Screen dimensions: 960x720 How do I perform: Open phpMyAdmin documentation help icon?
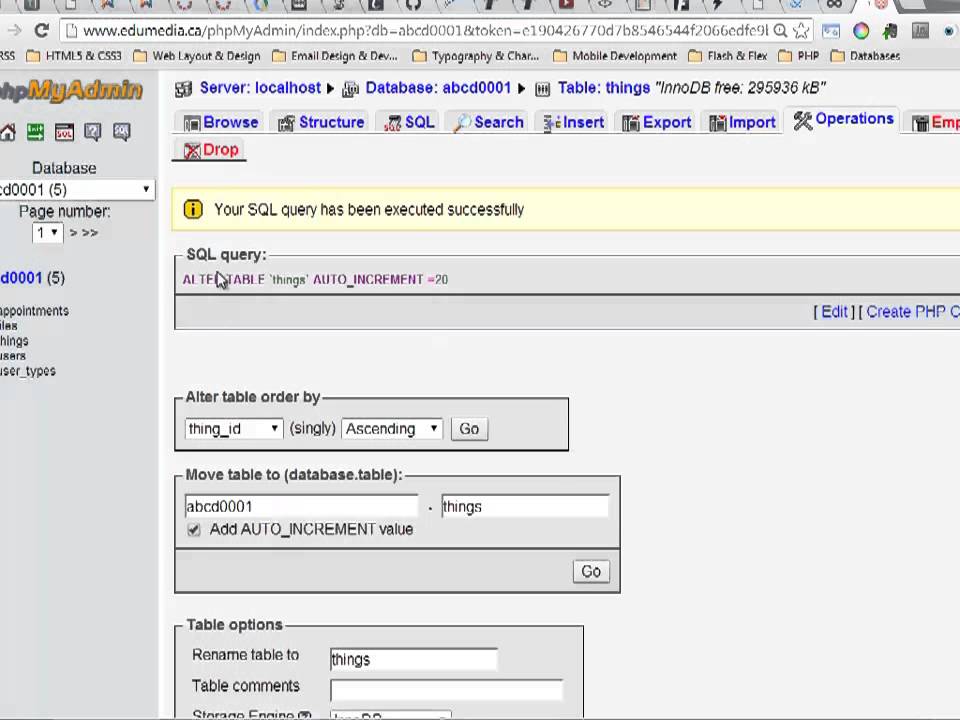coord(93,132)
